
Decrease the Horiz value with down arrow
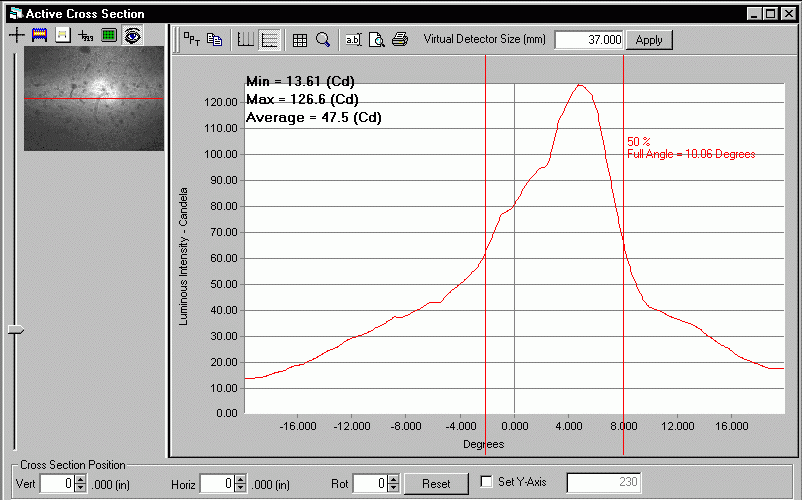click(240, 488)
